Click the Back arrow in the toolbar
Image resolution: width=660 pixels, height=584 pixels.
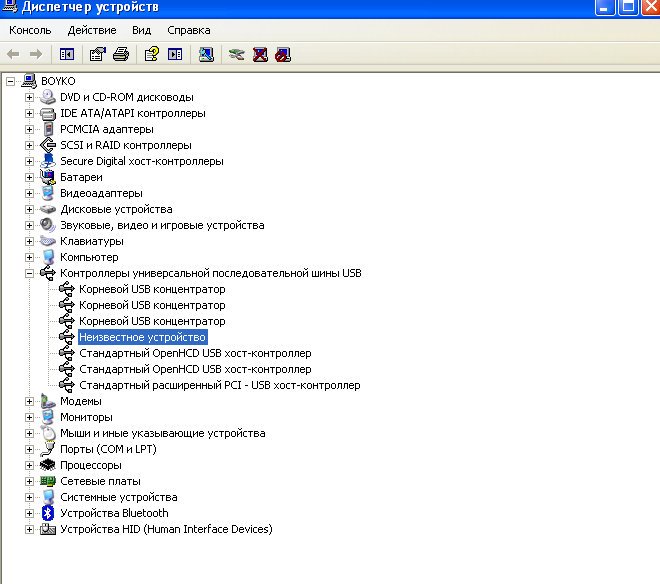tap(13, 54)
